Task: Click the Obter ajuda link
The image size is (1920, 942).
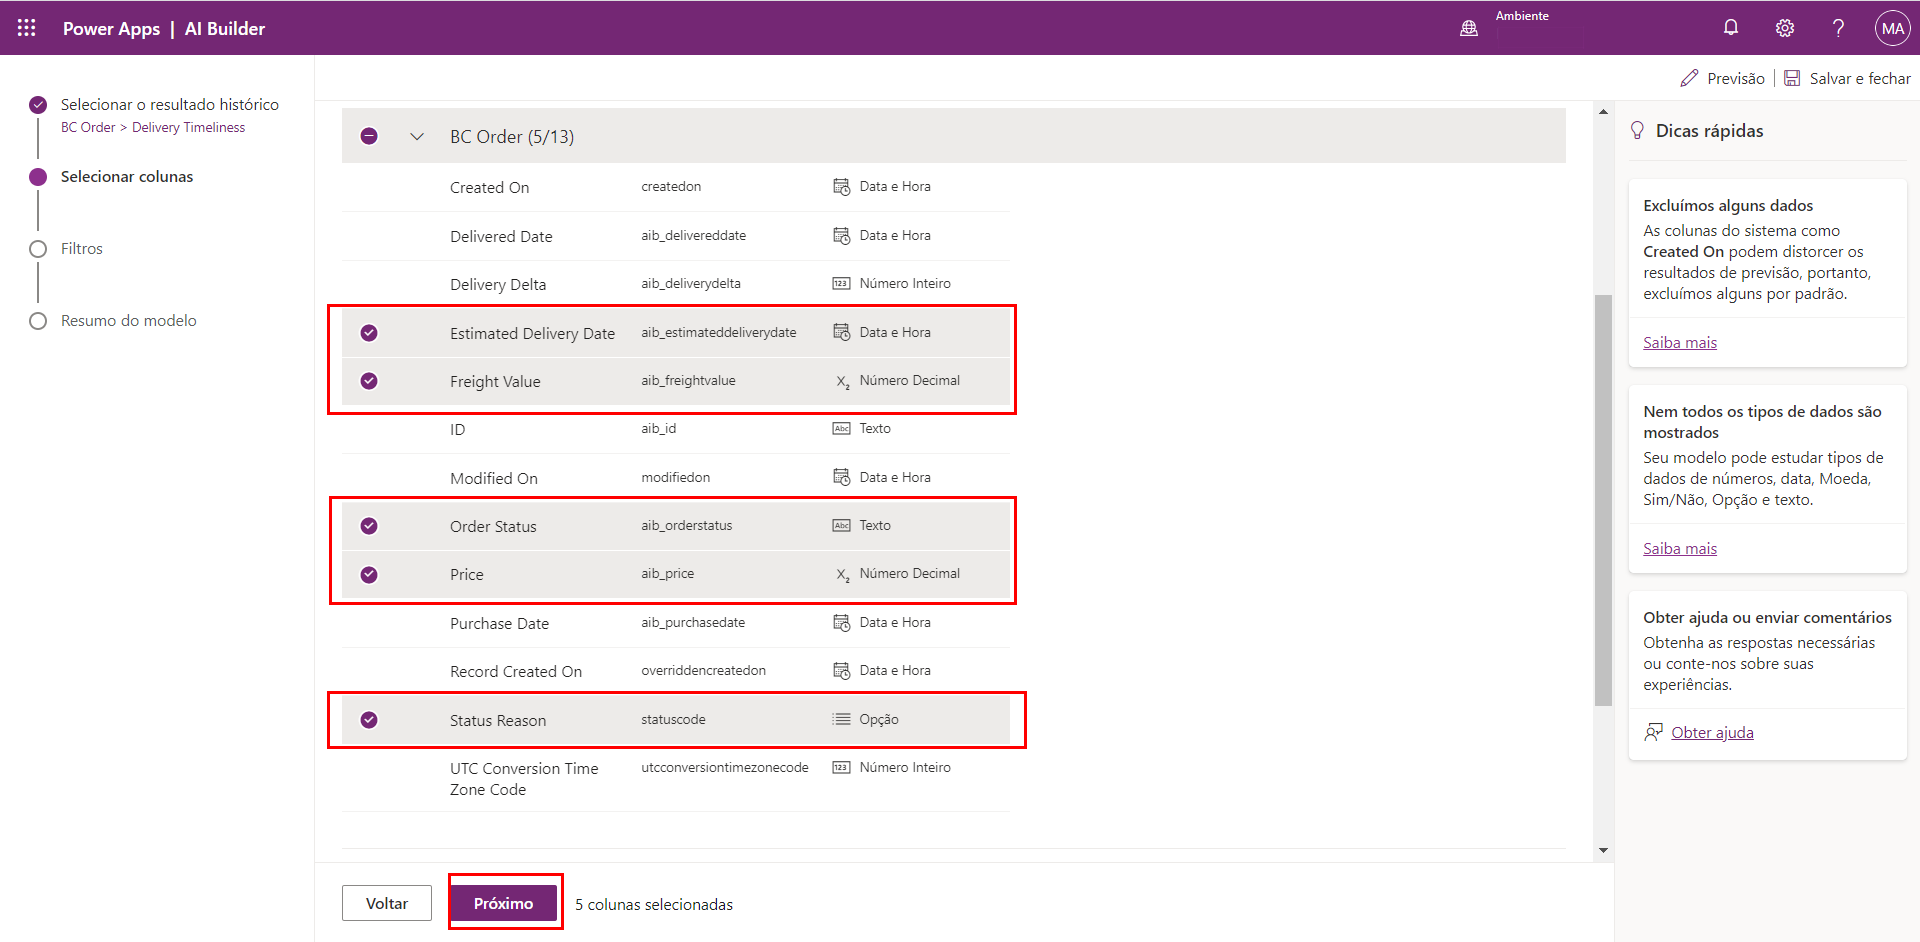Action: [1712, 732]
